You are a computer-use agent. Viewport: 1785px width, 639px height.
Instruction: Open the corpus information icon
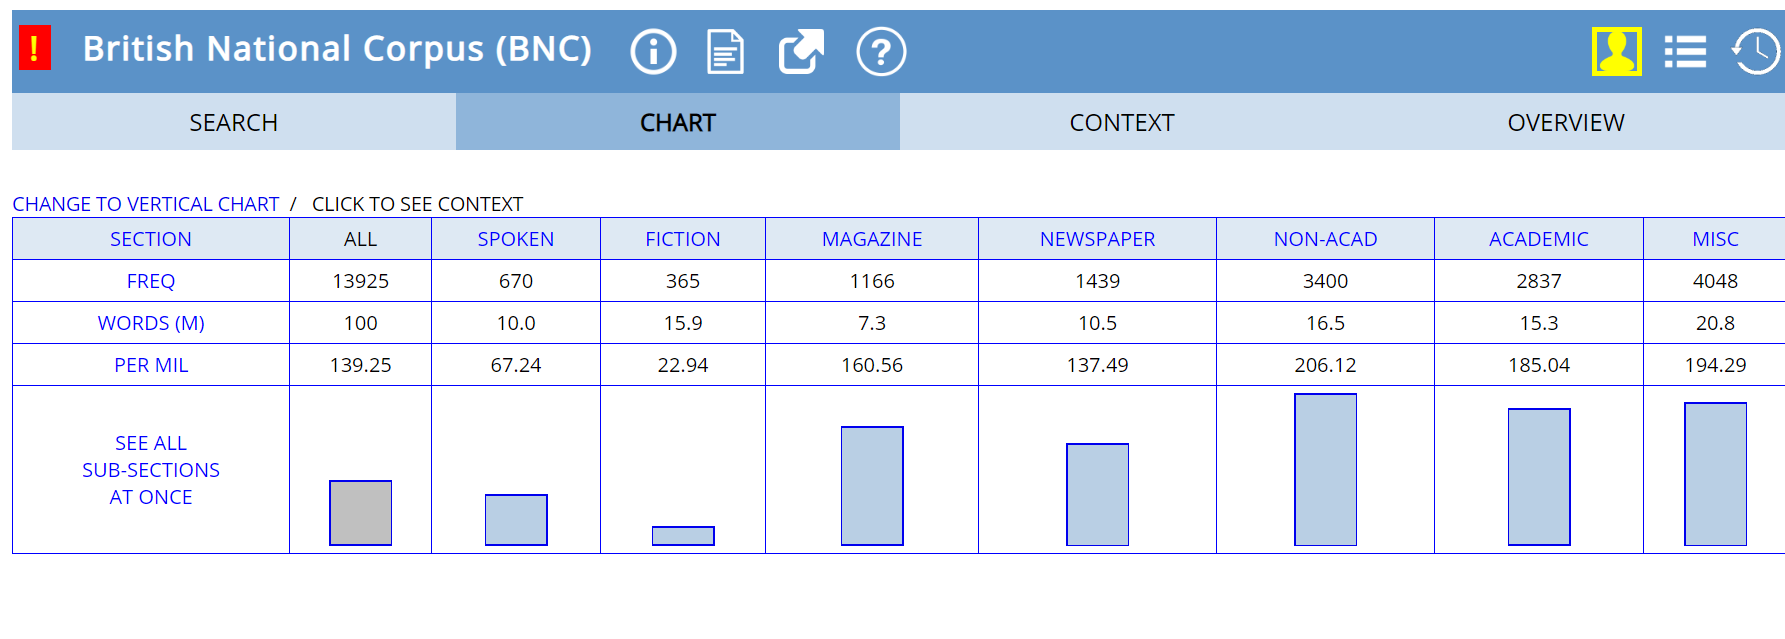click(x=653, y=51)
